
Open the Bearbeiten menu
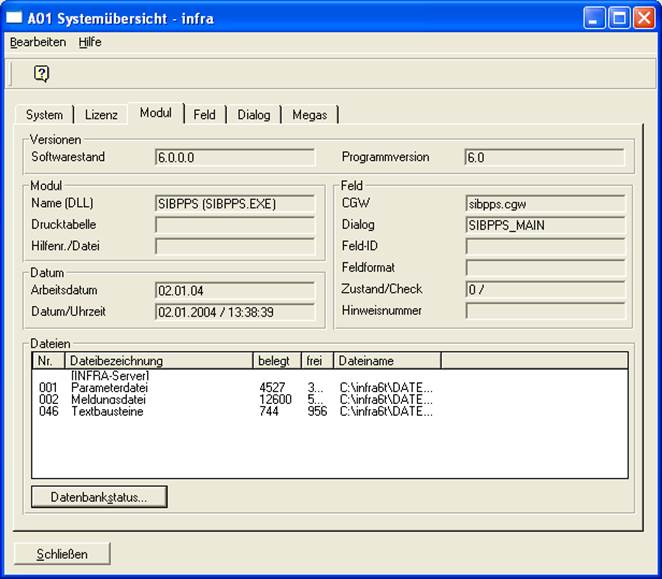click(38, 42)
